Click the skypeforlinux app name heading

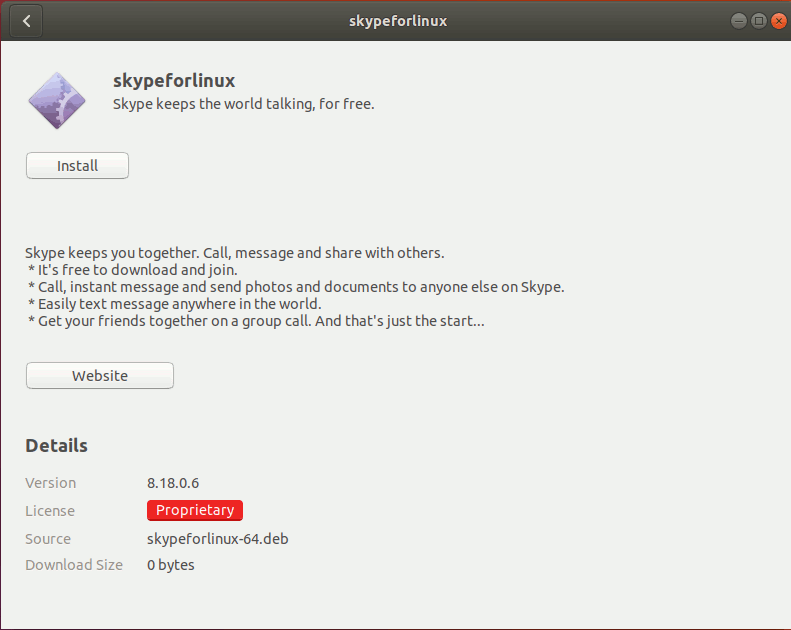(x=174, y=81)
